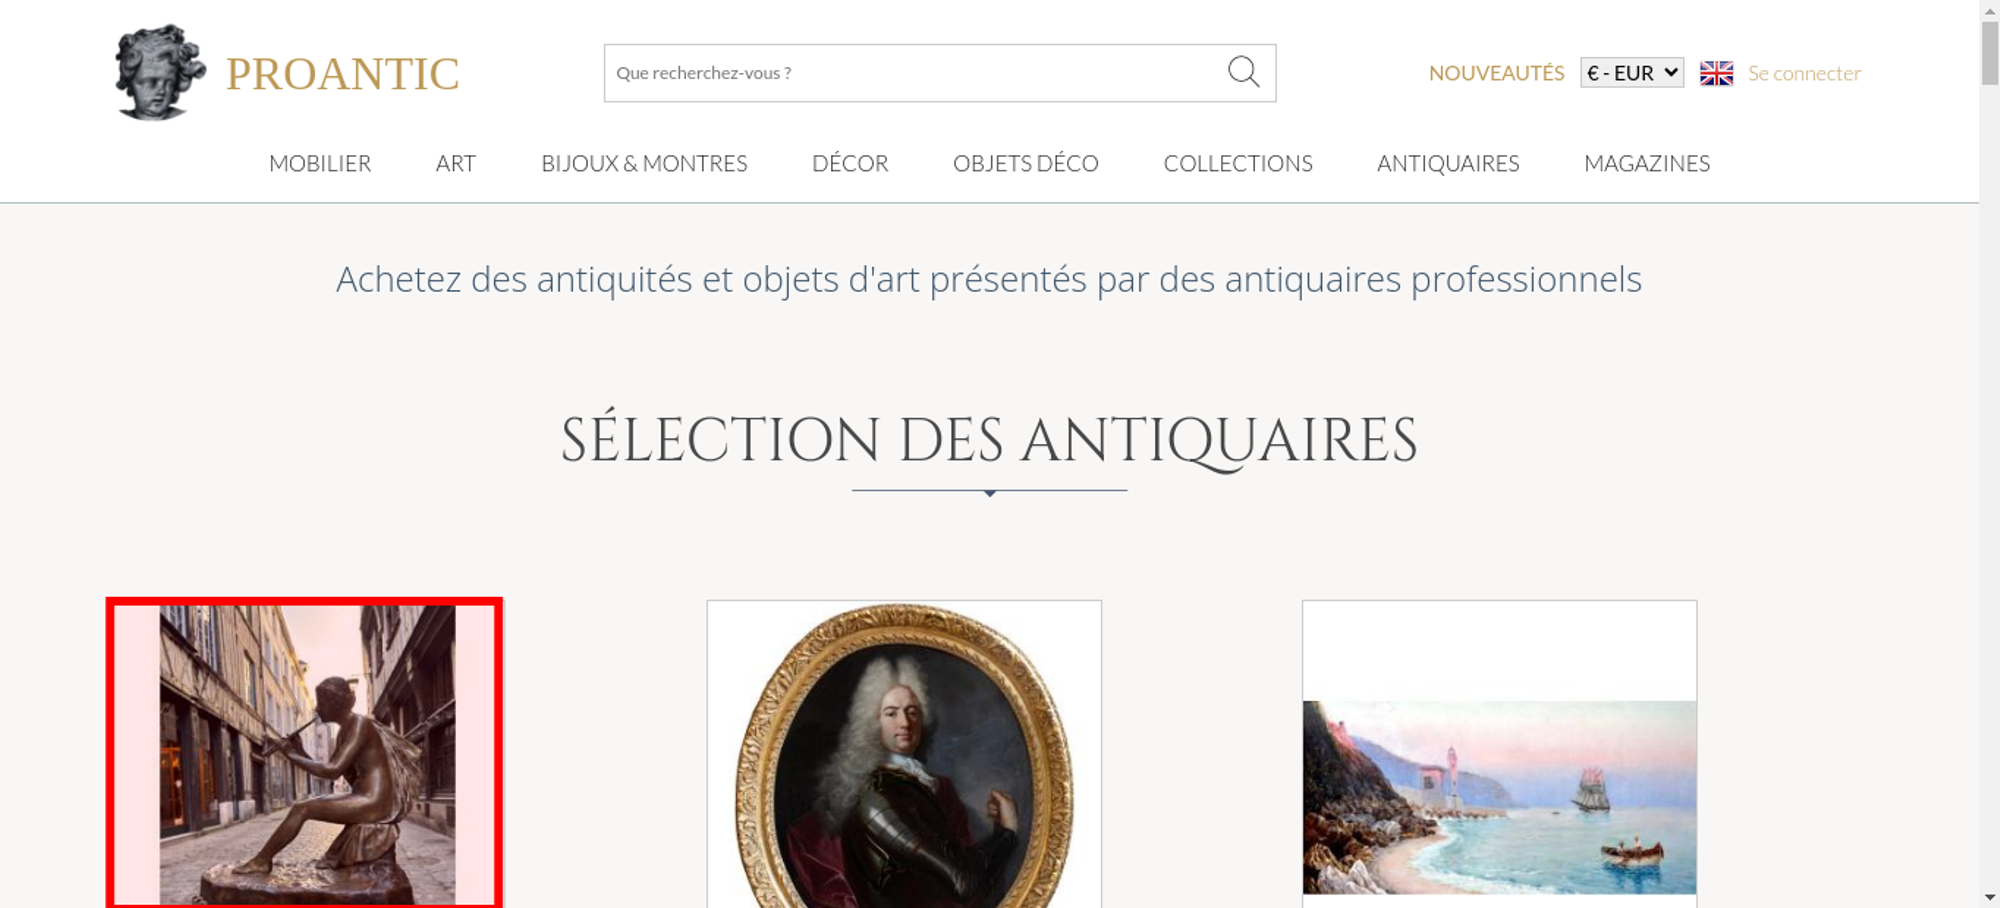Viewport: 2000px width, 908px height.
Task: Open the COLLECTIONS menu
Action: [1238, 163]
